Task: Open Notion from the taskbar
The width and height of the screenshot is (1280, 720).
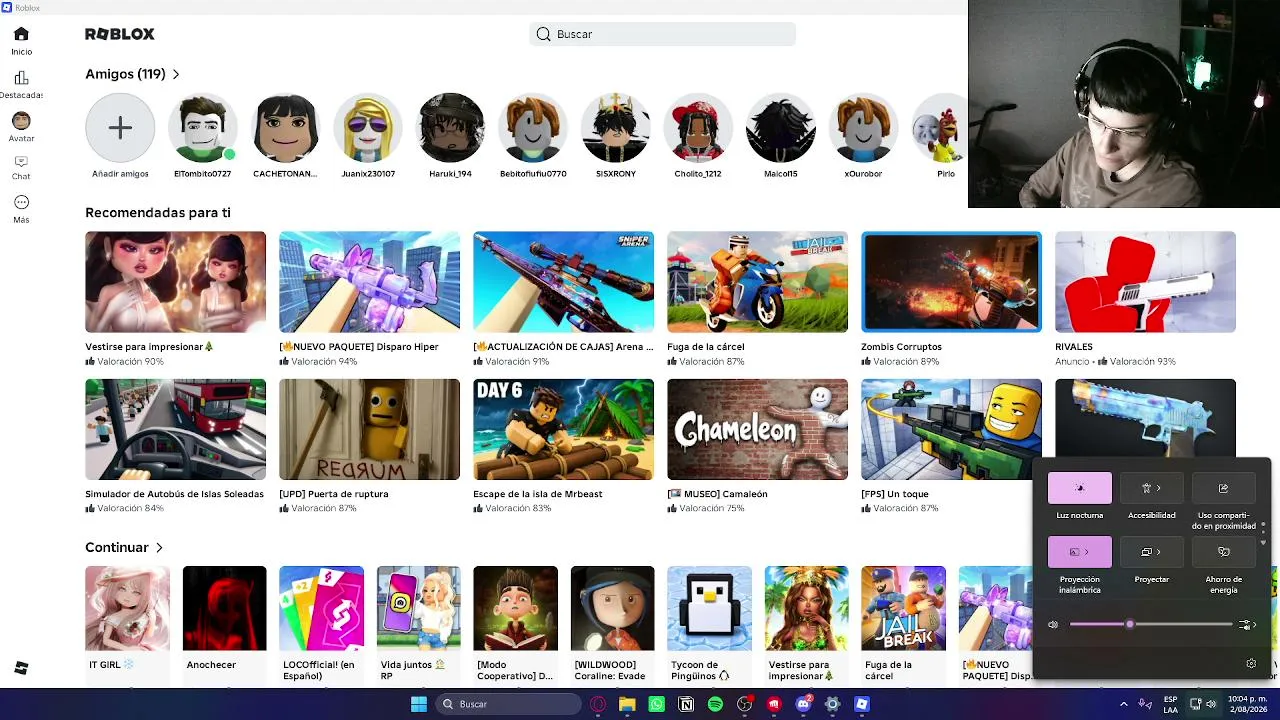Action: 686,704
